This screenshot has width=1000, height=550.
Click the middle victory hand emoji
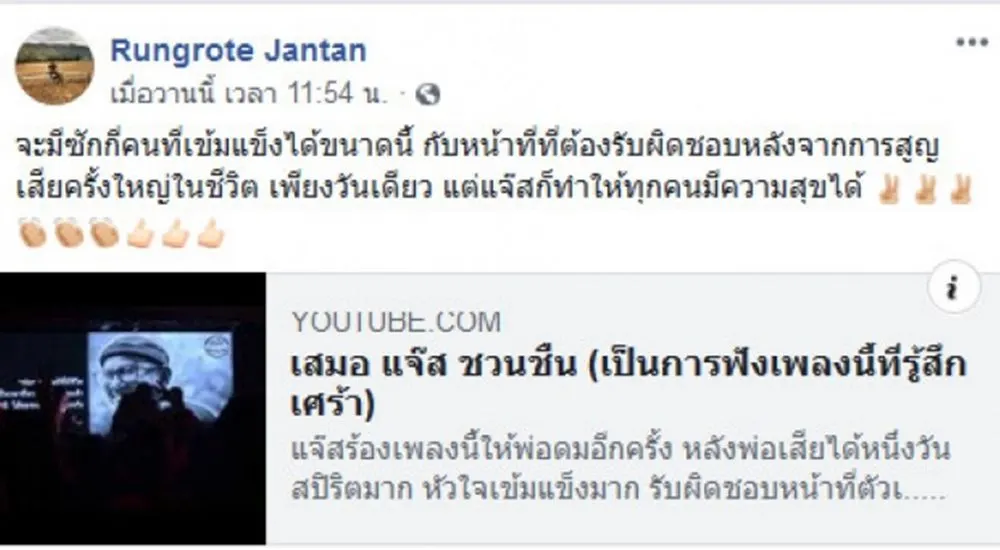(x=924, y=190)
